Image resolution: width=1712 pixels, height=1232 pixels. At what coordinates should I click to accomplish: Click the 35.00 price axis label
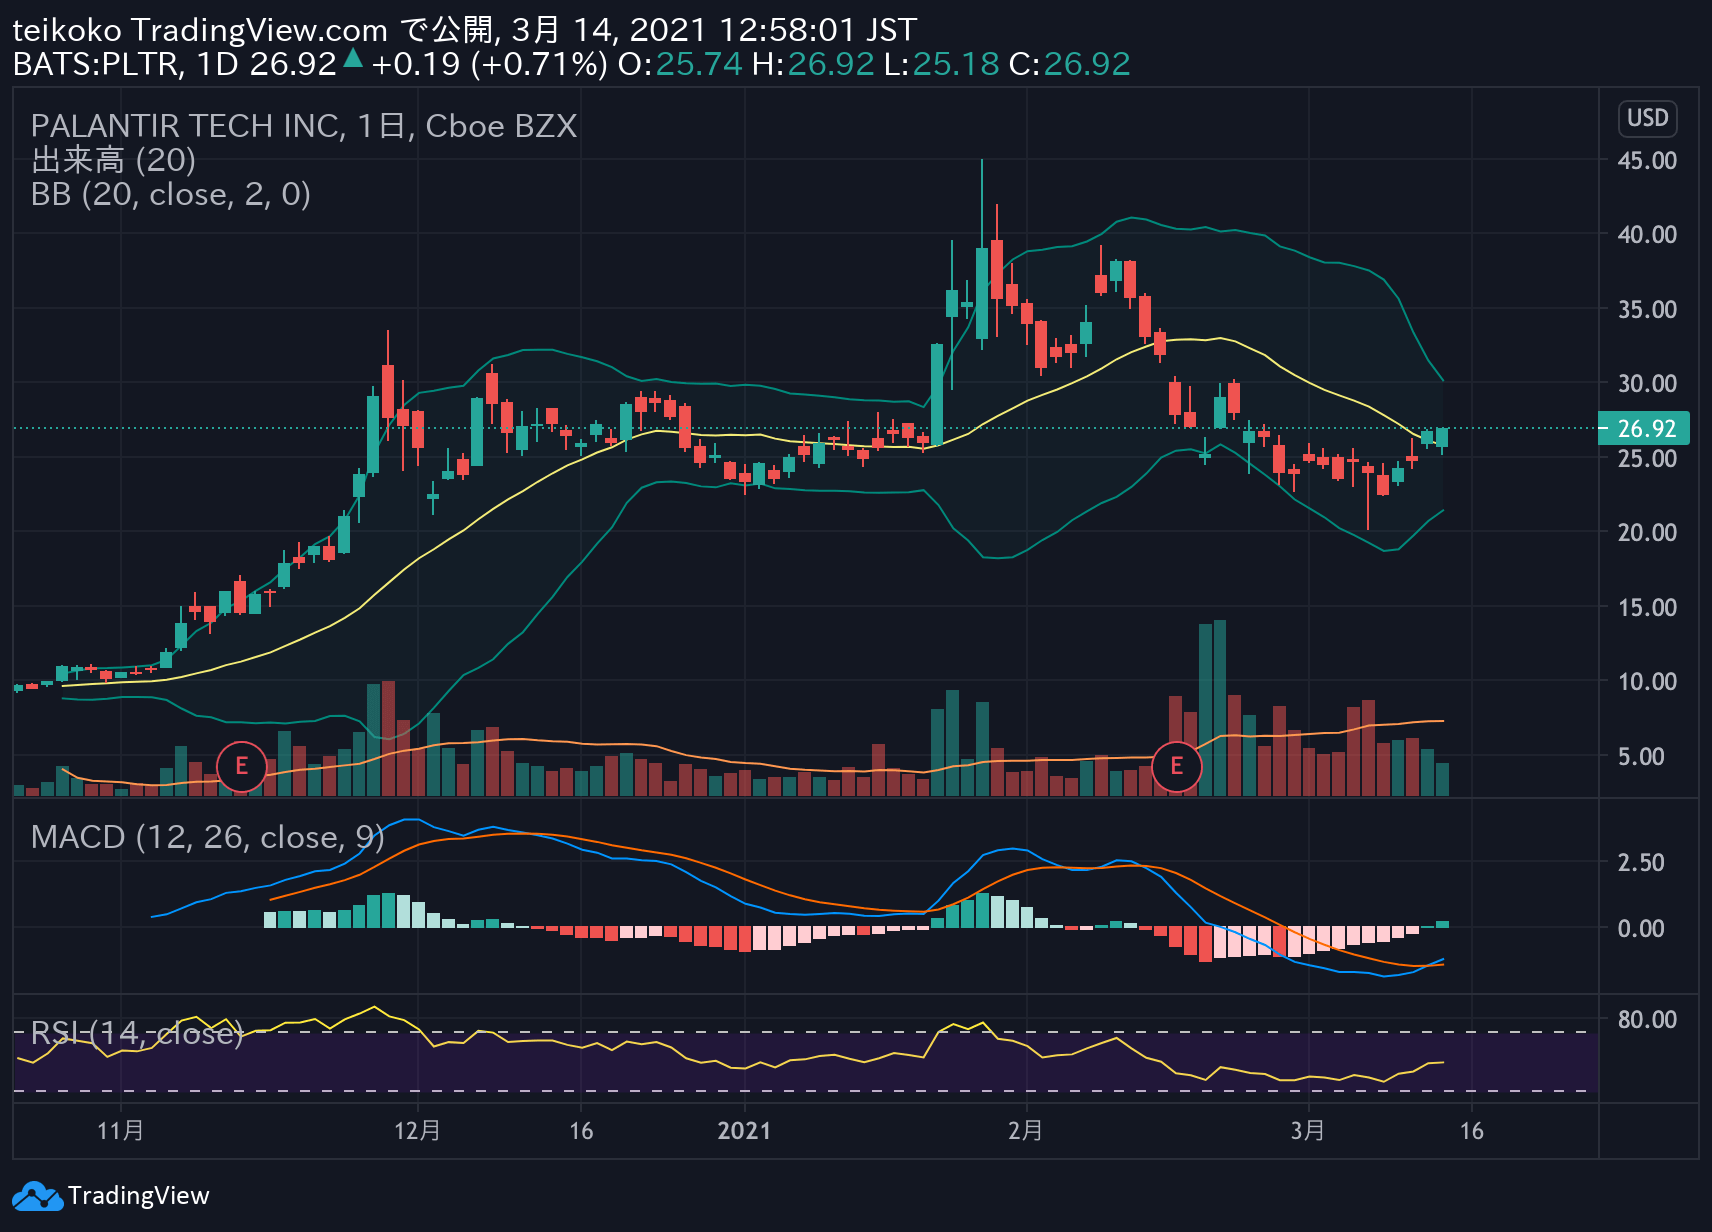[1647, 310]
